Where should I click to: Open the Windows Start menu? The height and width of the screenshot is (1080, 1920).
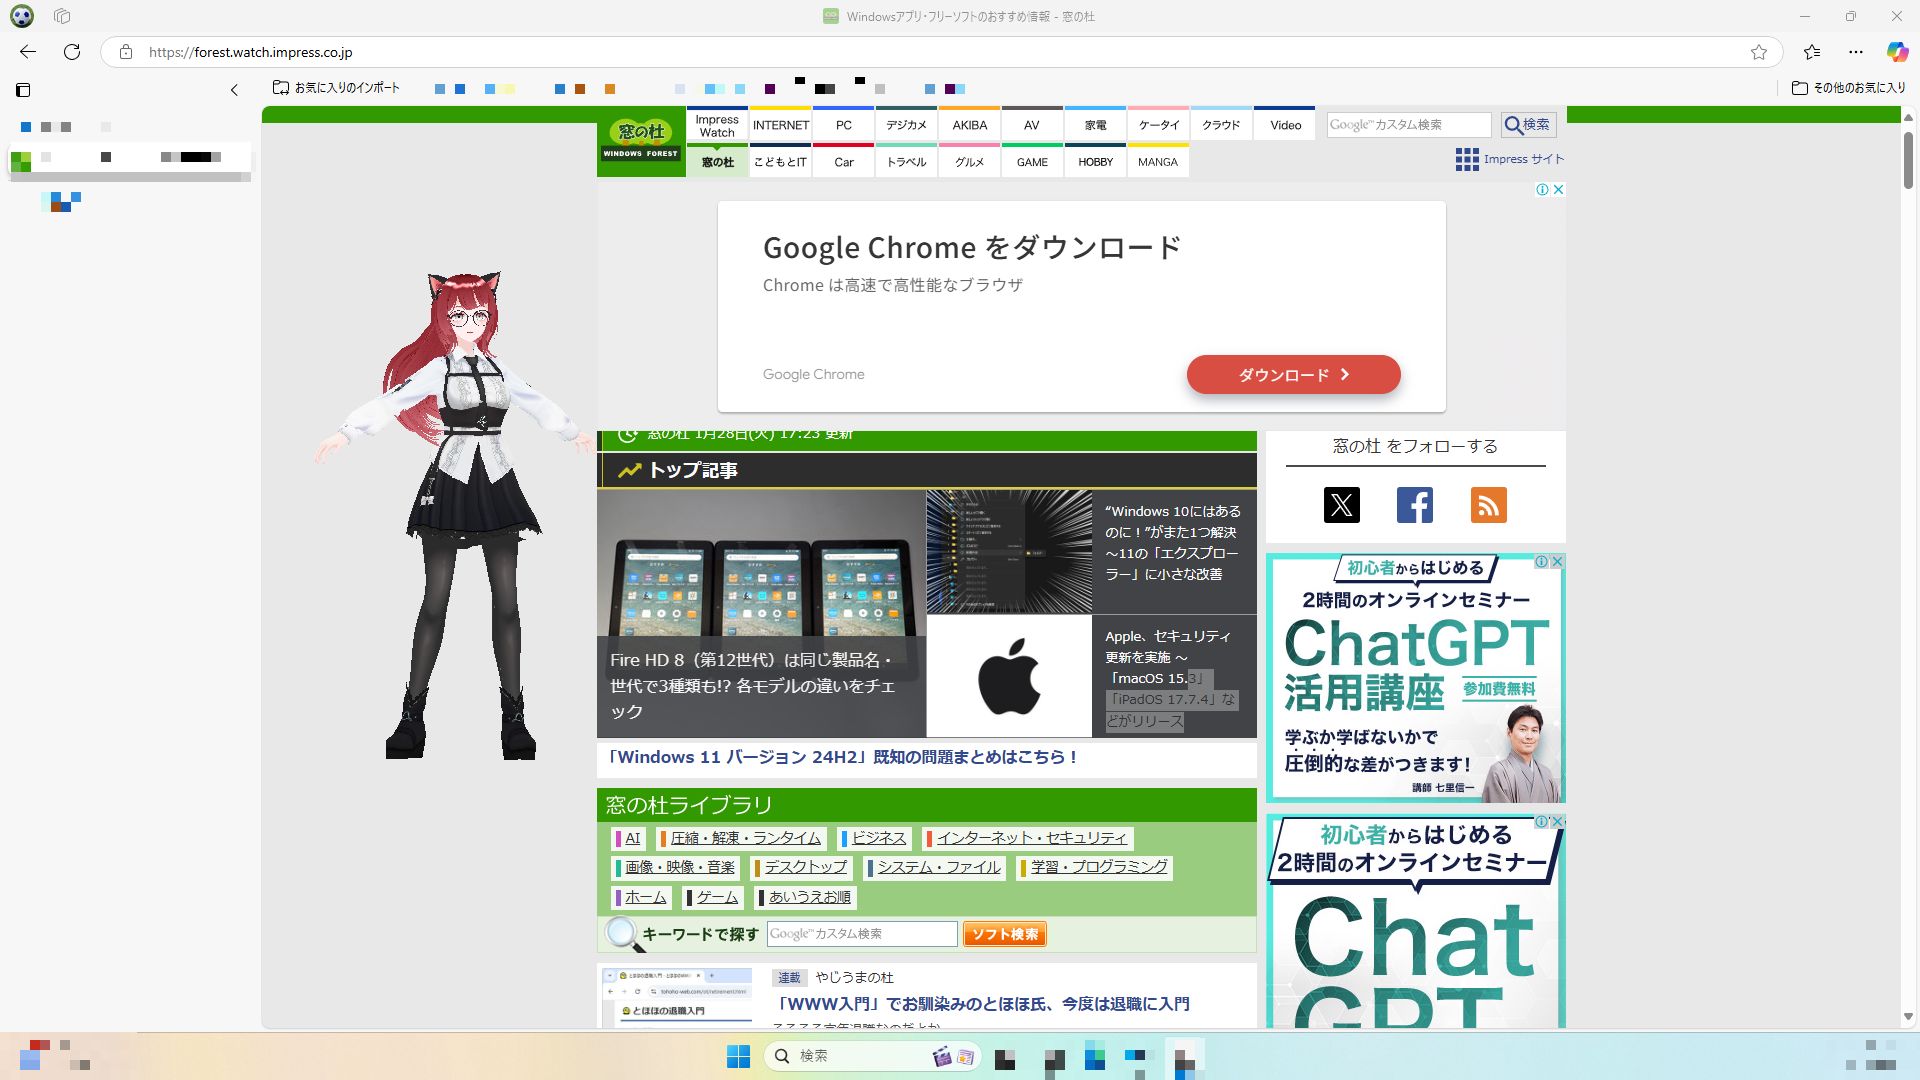coord(738,1056)
